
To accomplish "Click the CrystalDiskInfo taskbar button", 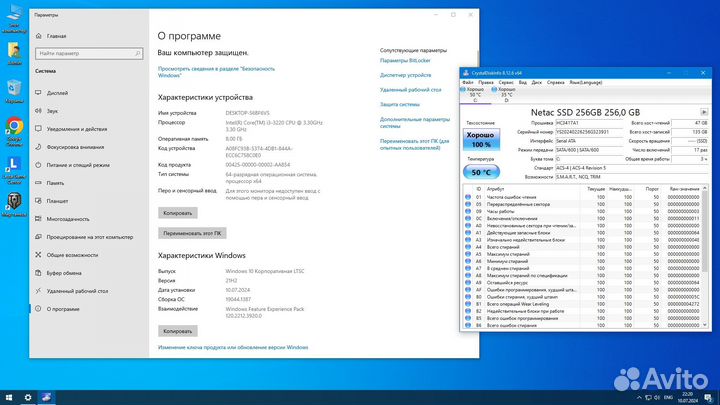I will [46, 398].
